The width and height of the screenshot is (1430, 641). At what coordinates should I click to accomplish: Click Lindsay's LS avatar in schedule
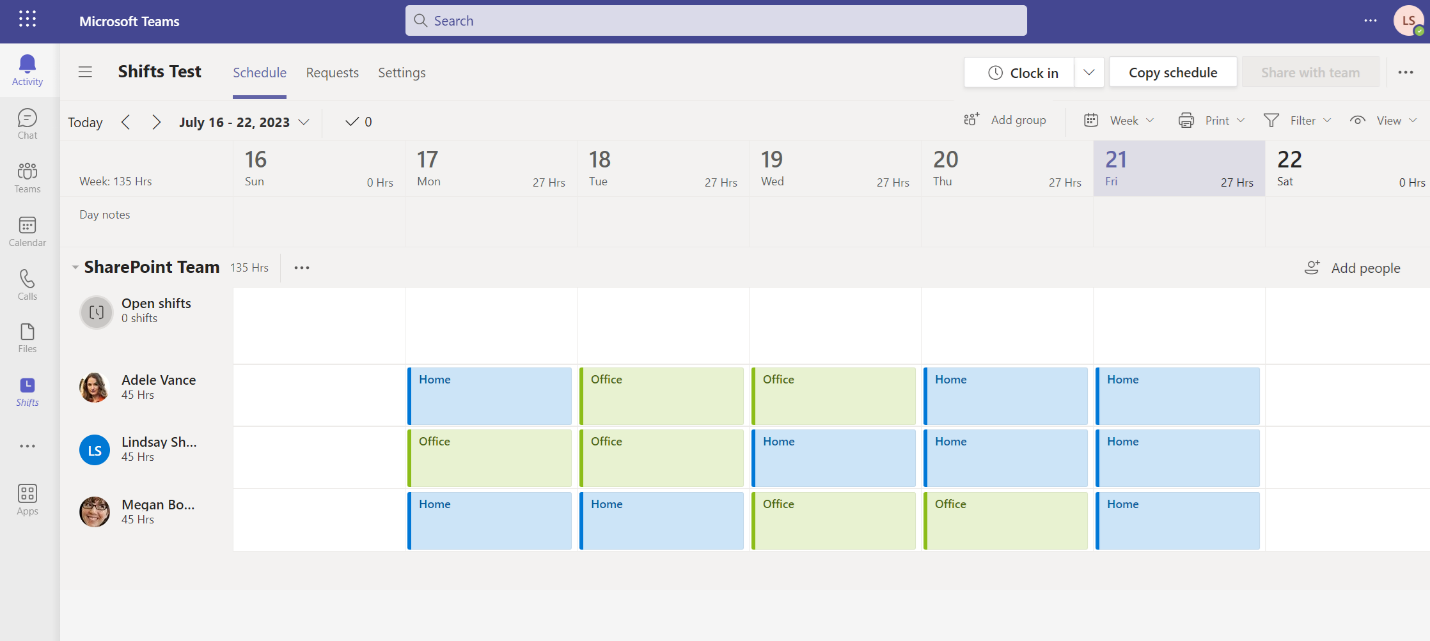coord(95,450)
